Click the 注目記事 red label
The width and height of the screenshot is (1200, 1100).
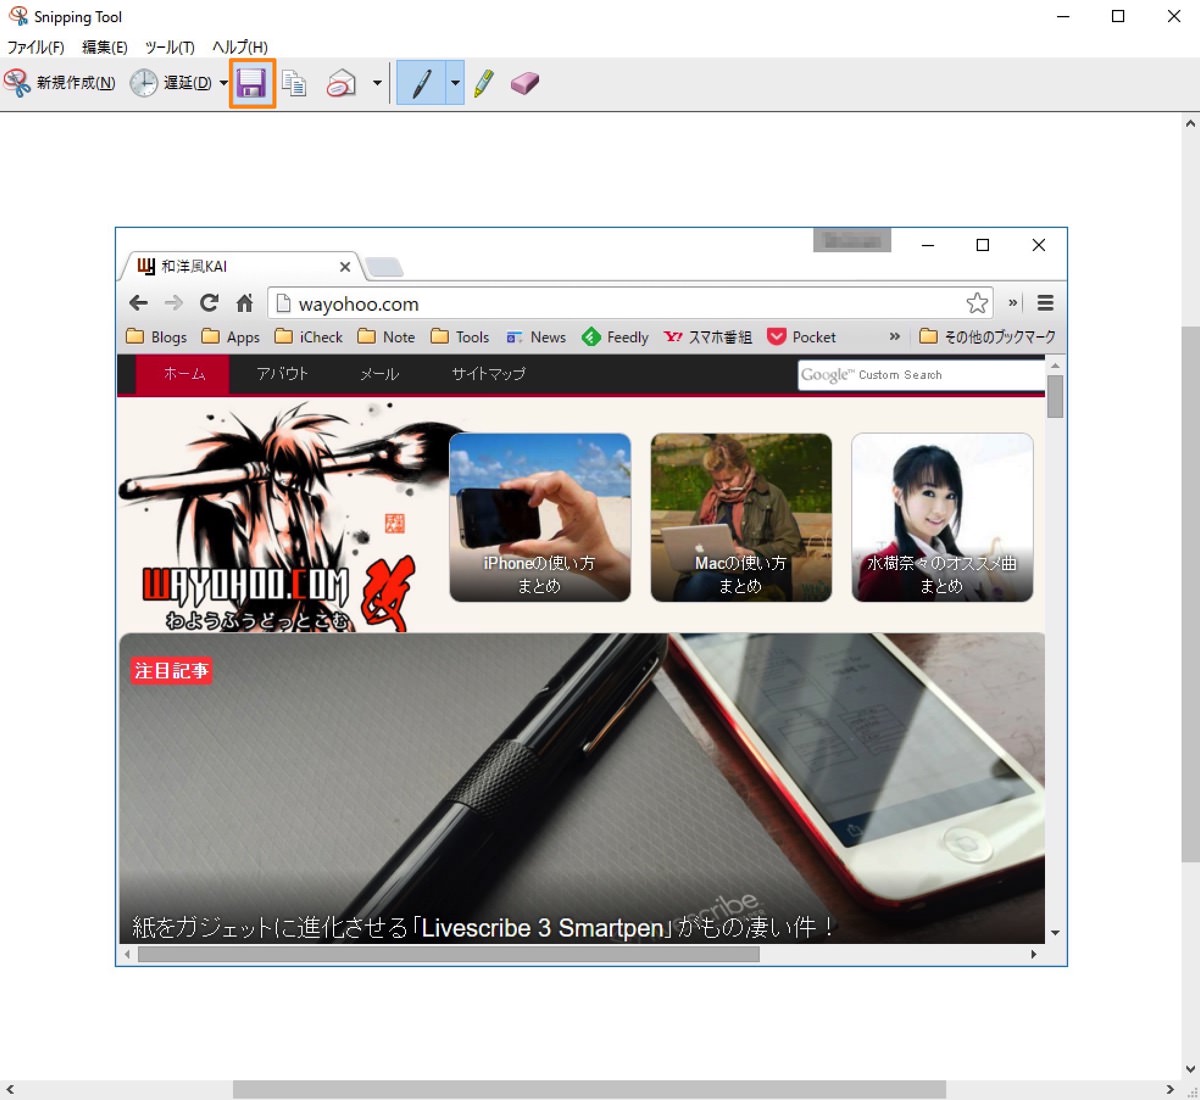tap(171, 670)
